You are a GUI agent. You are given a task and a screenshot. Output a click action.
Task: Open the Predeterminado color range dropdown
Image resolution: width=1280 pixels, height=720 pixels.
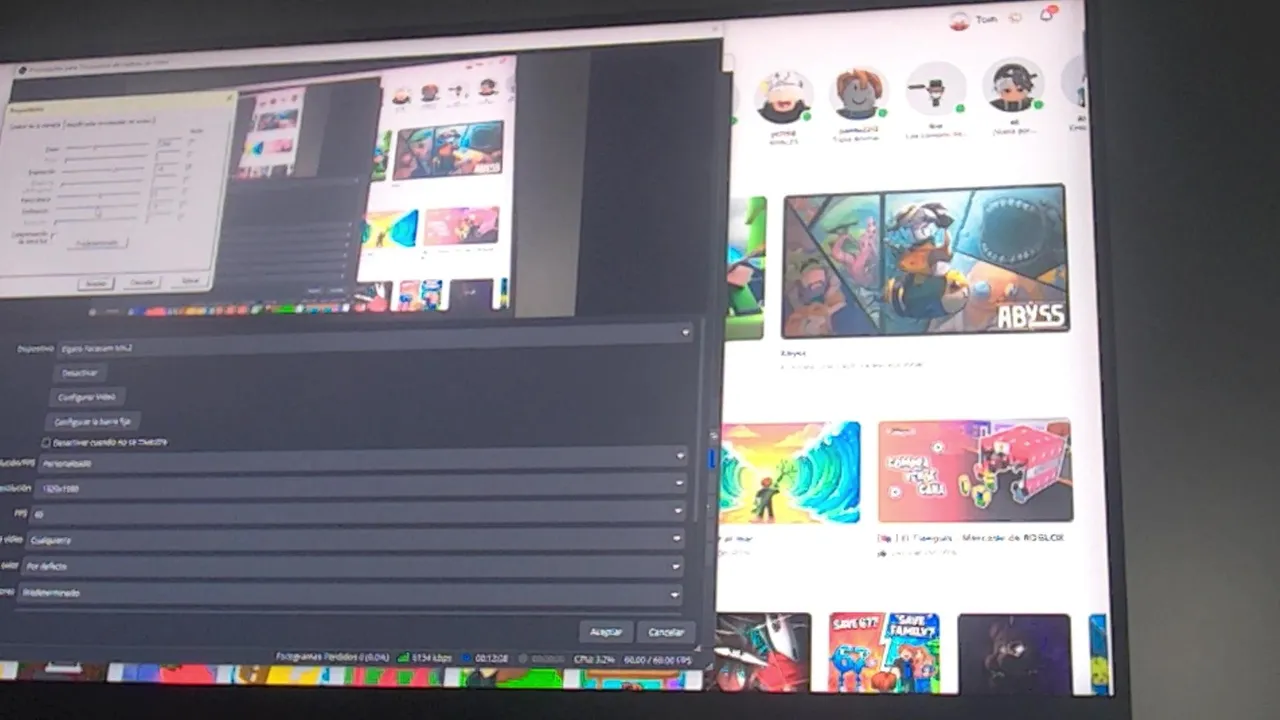pos(351,592)
